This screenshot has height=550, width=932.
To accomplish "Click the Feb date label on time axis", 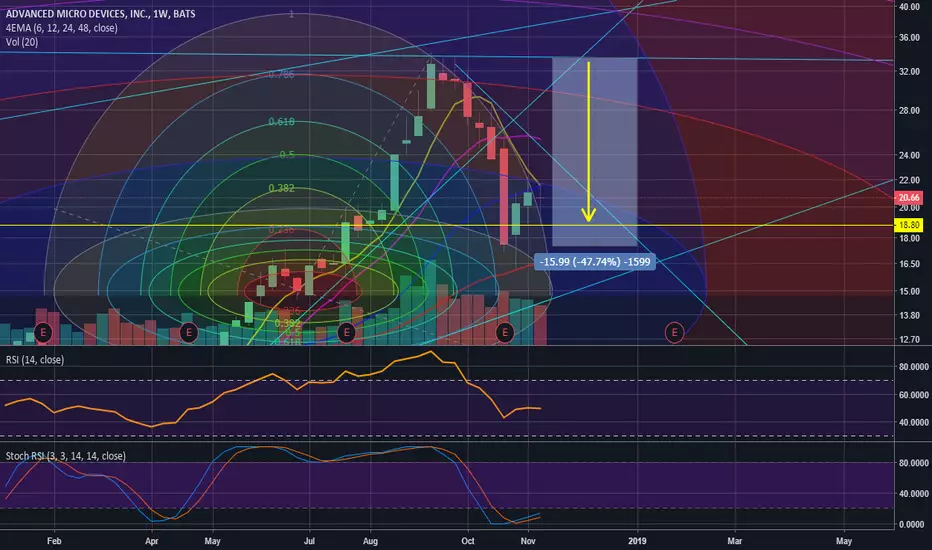I will [54, 541].
